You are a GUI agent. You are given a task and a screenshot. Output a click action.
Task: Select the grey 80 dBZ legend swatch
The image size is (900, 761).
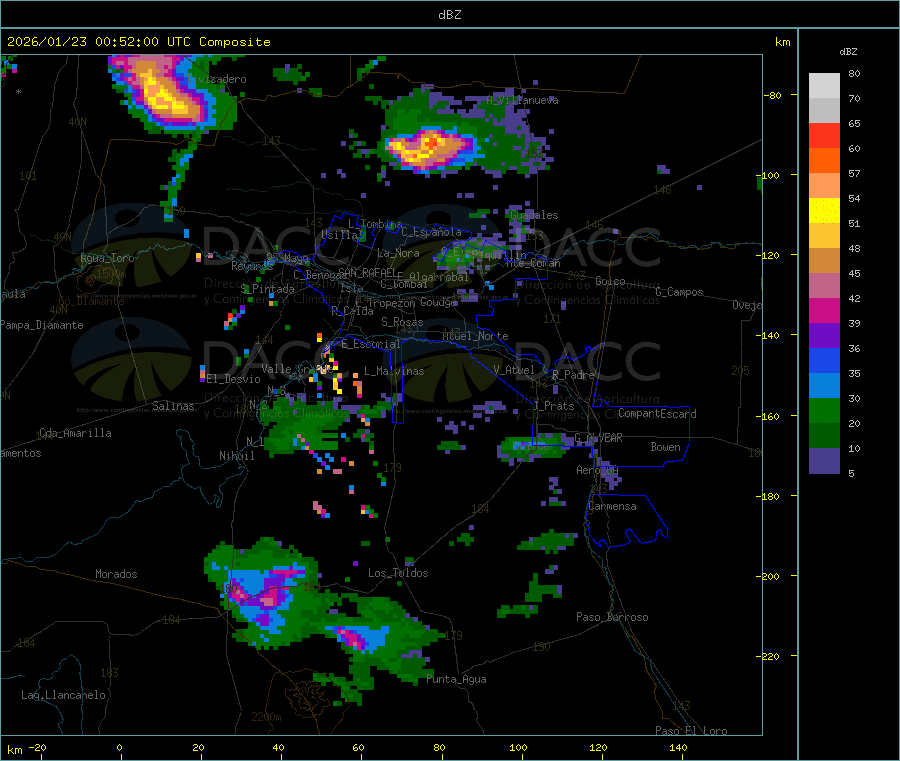824,86
